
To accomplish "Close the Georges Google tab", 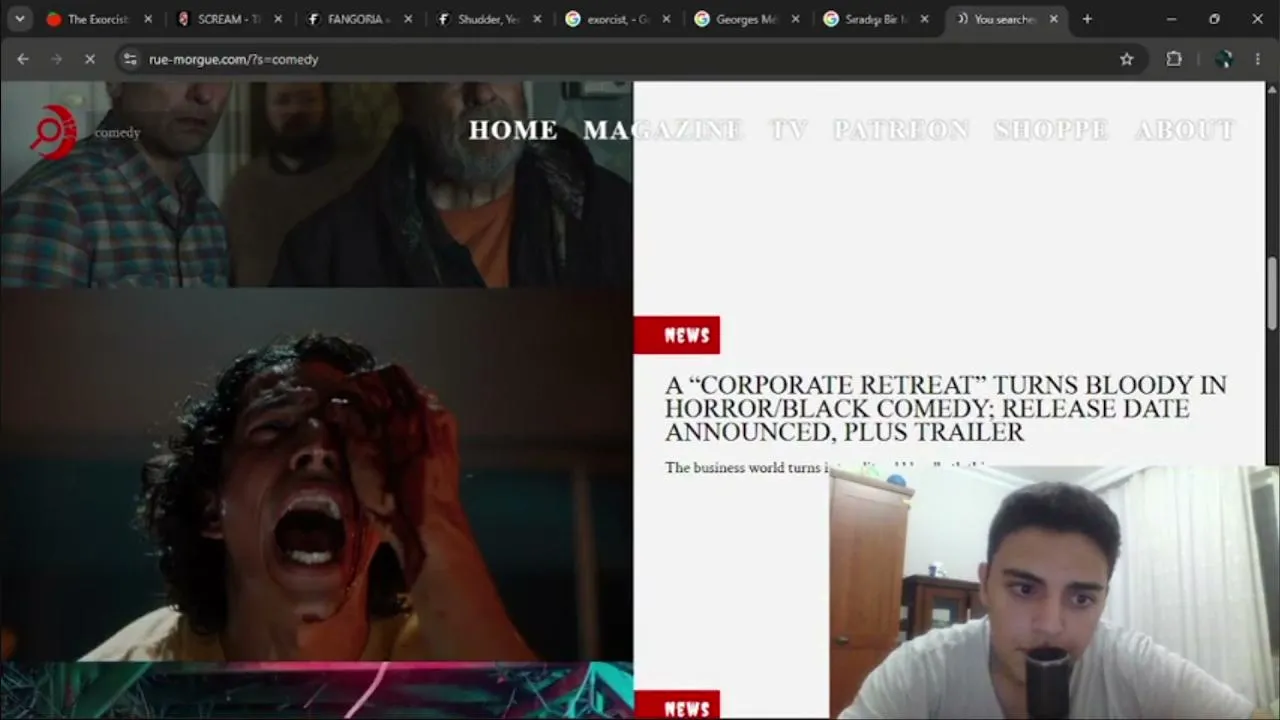I will [796, 19].
